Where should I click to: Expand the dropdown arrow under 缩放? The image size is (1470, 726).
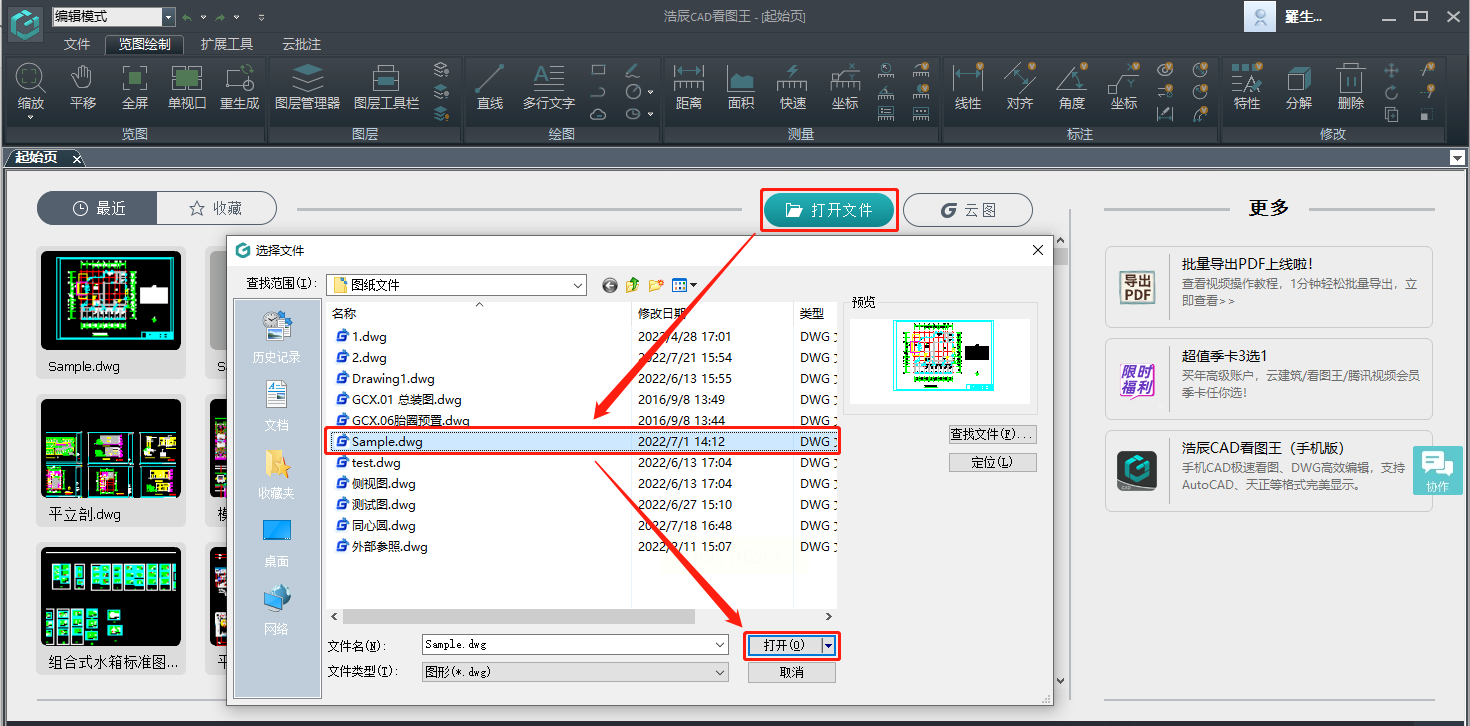click(31, 118)
